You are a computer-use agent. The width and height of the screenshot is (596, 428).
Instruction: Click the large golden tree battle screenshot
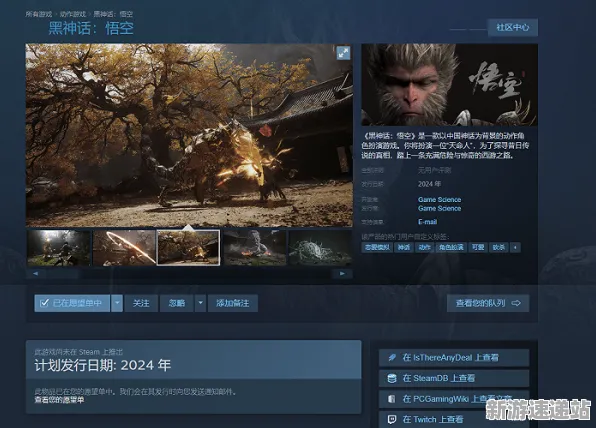(189, 135)
